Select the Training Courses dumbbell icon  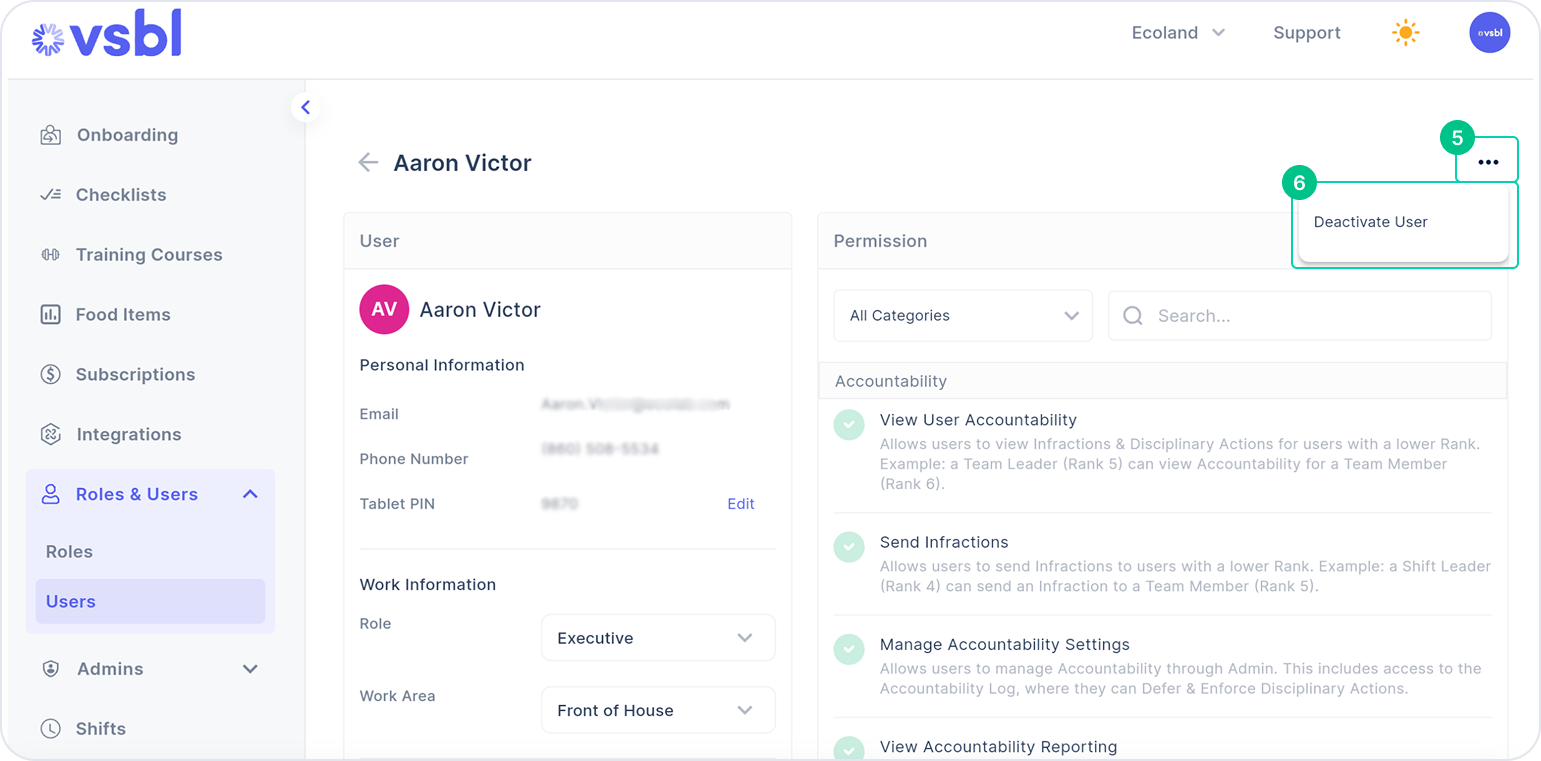pyautogui.click(x=50, y=255)
